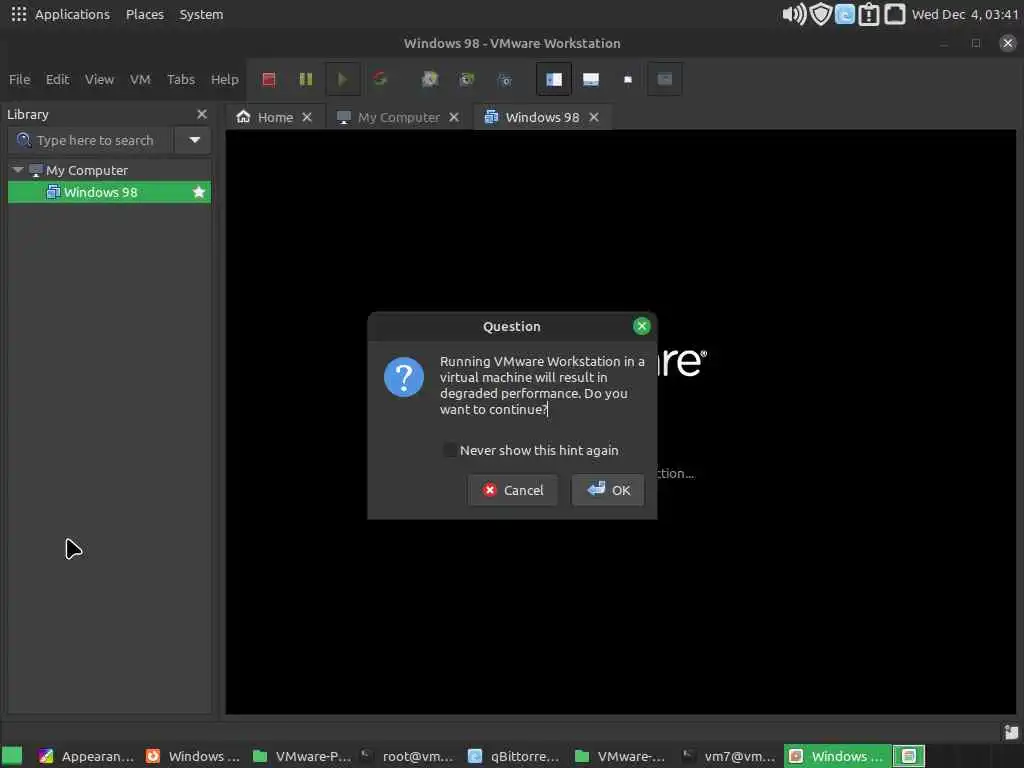Revert to snapshot with the revert icon
The height and width of the screenshot is (768, 1024).
pyautogui.click(x=467, y=79)
